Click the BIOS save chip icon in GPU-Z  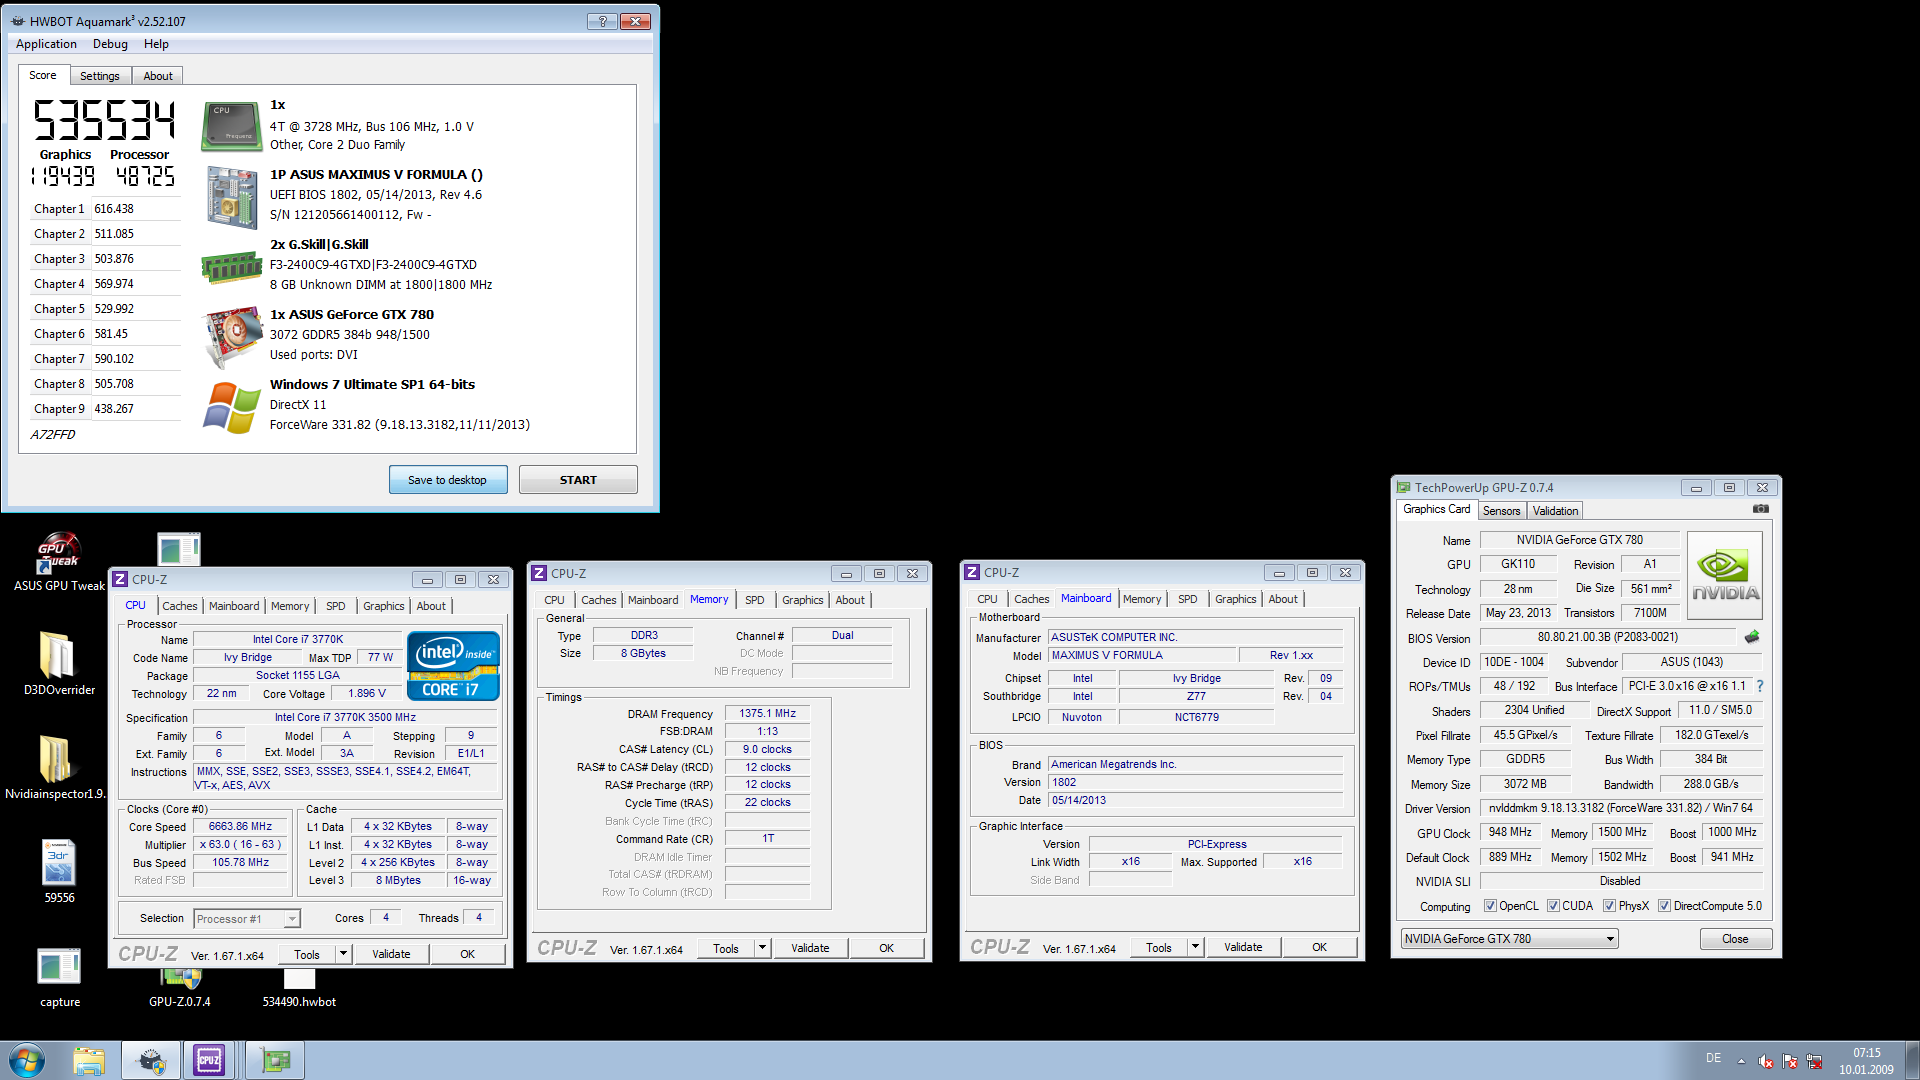point(1752,637)
